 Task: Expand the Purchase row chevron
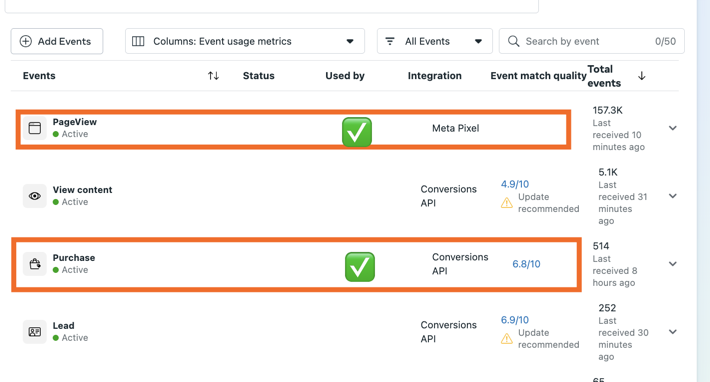tap(673, 264)
